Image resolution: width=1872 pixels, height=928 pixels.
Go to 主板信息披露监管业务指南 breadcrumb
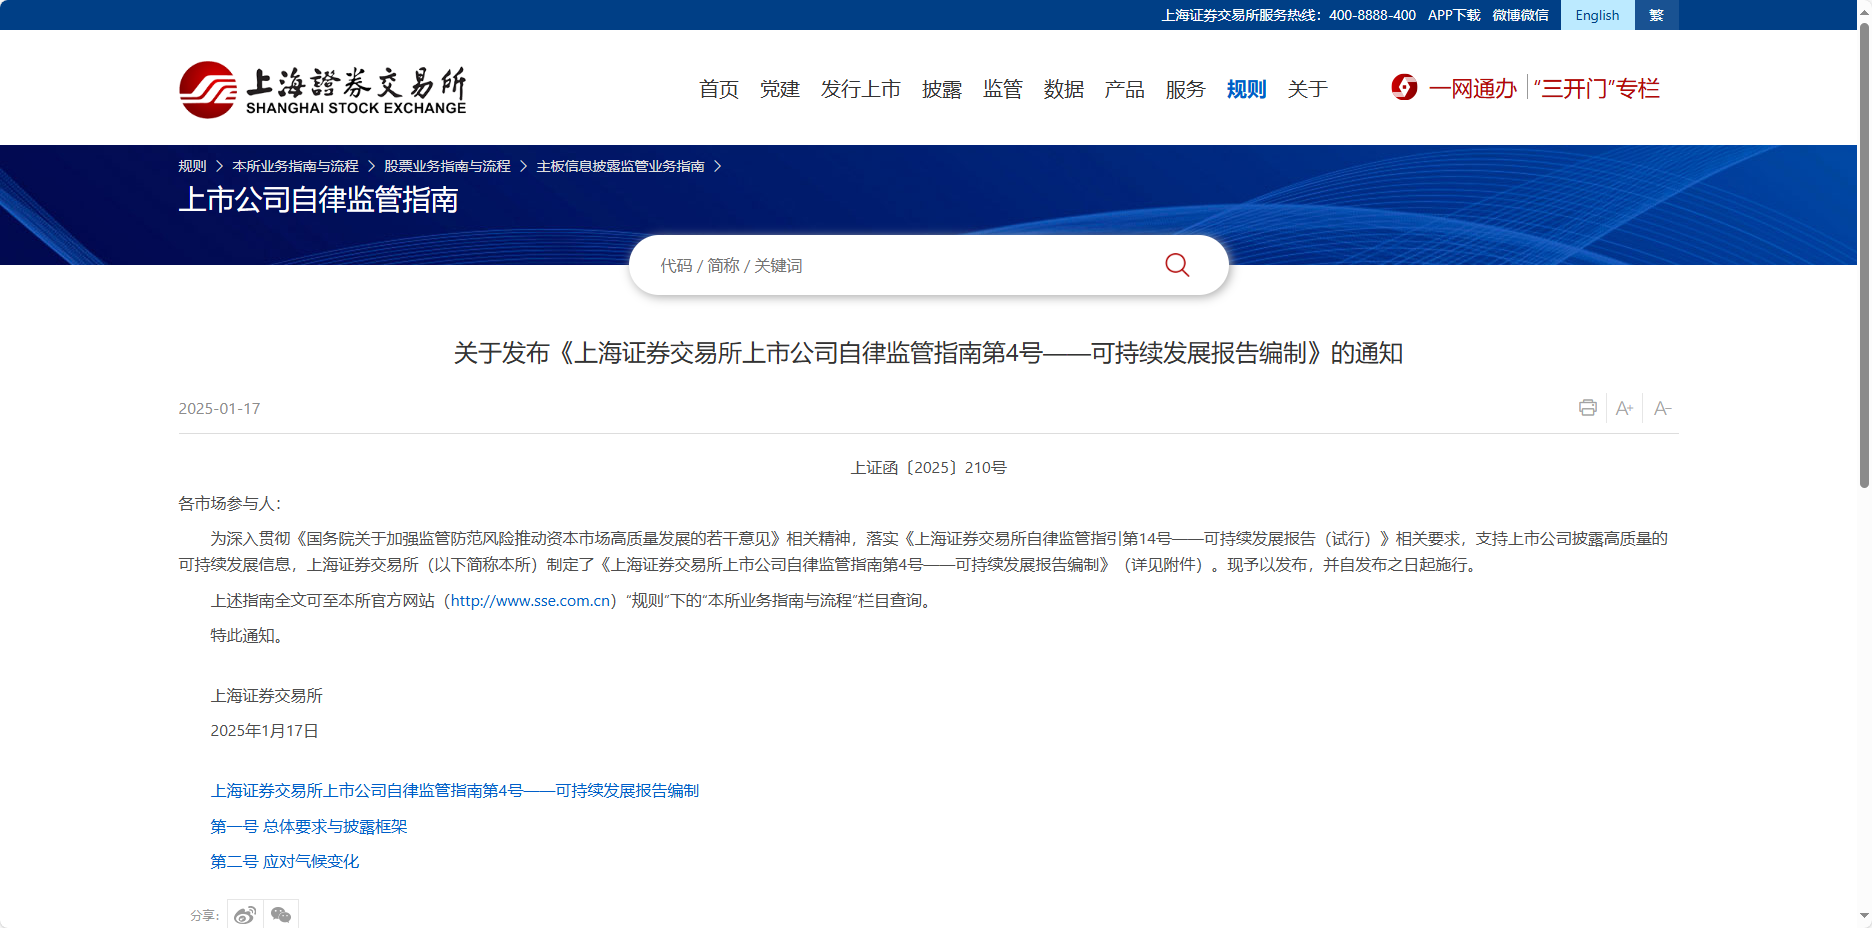[620, 166]
